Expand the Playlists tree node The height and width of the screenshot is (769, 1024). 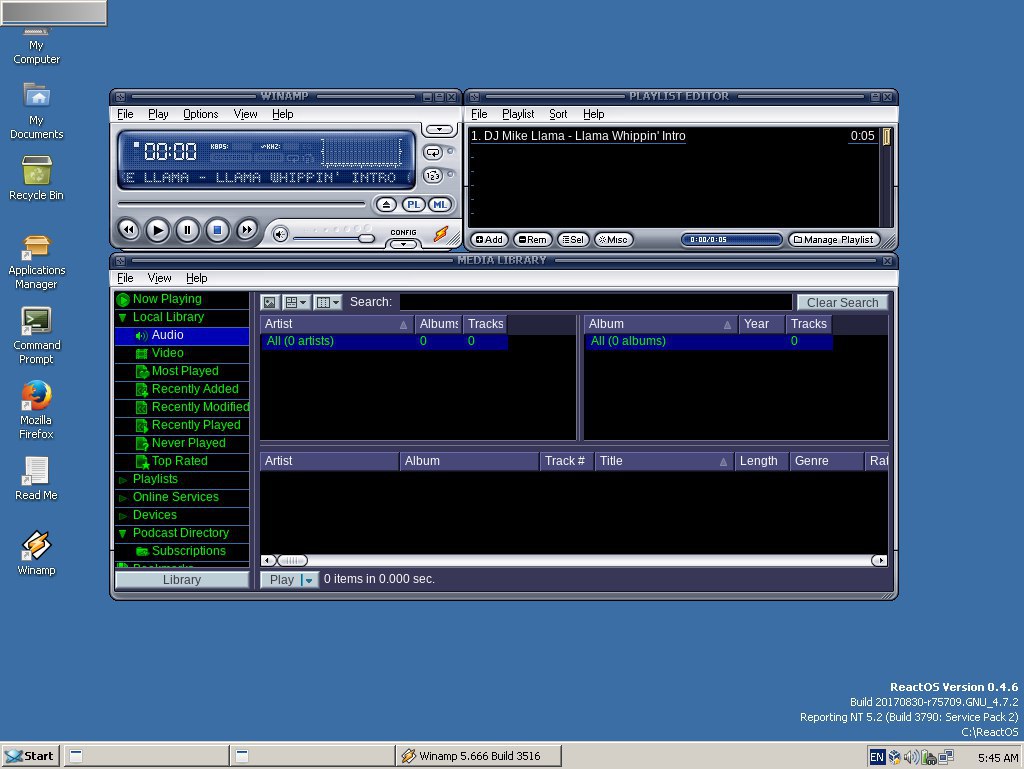[x=122, y=480]
